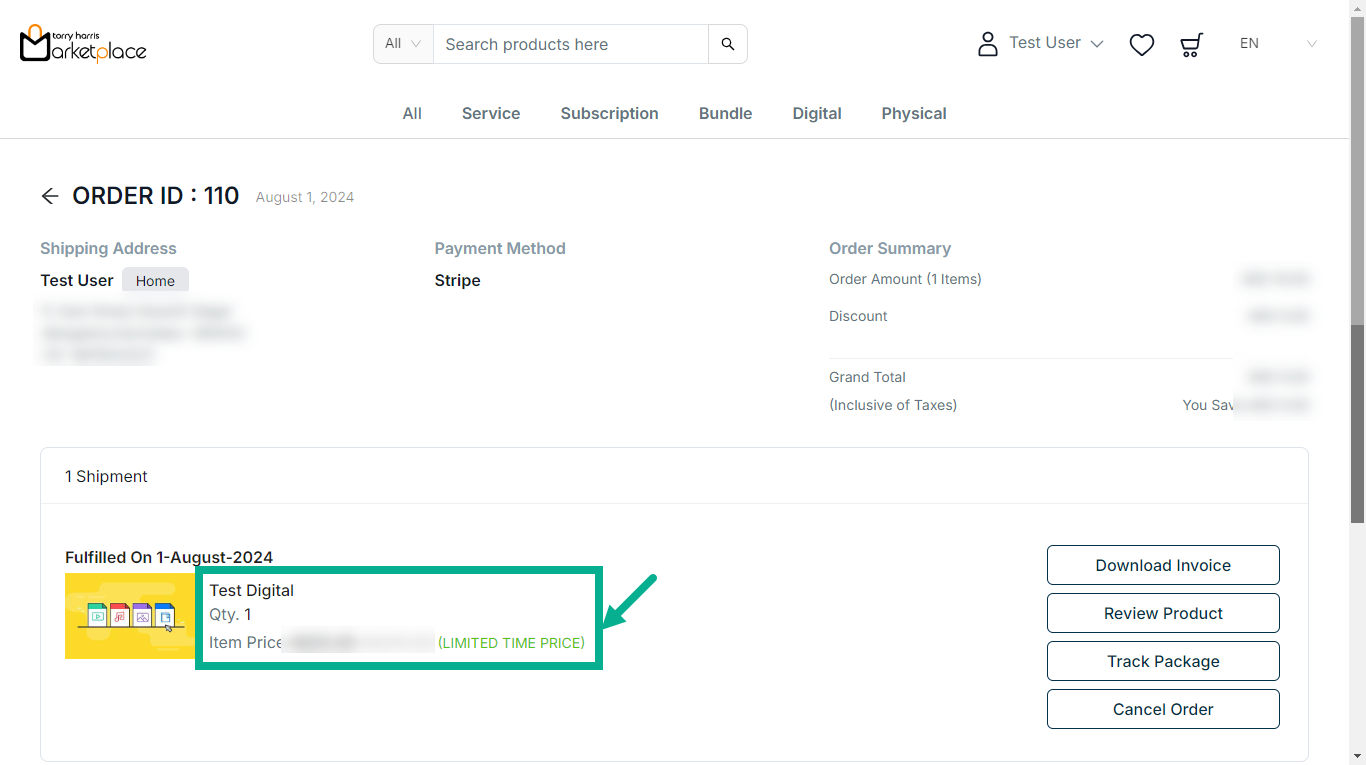Switch to the Digital category tab

tap(816, 113)
